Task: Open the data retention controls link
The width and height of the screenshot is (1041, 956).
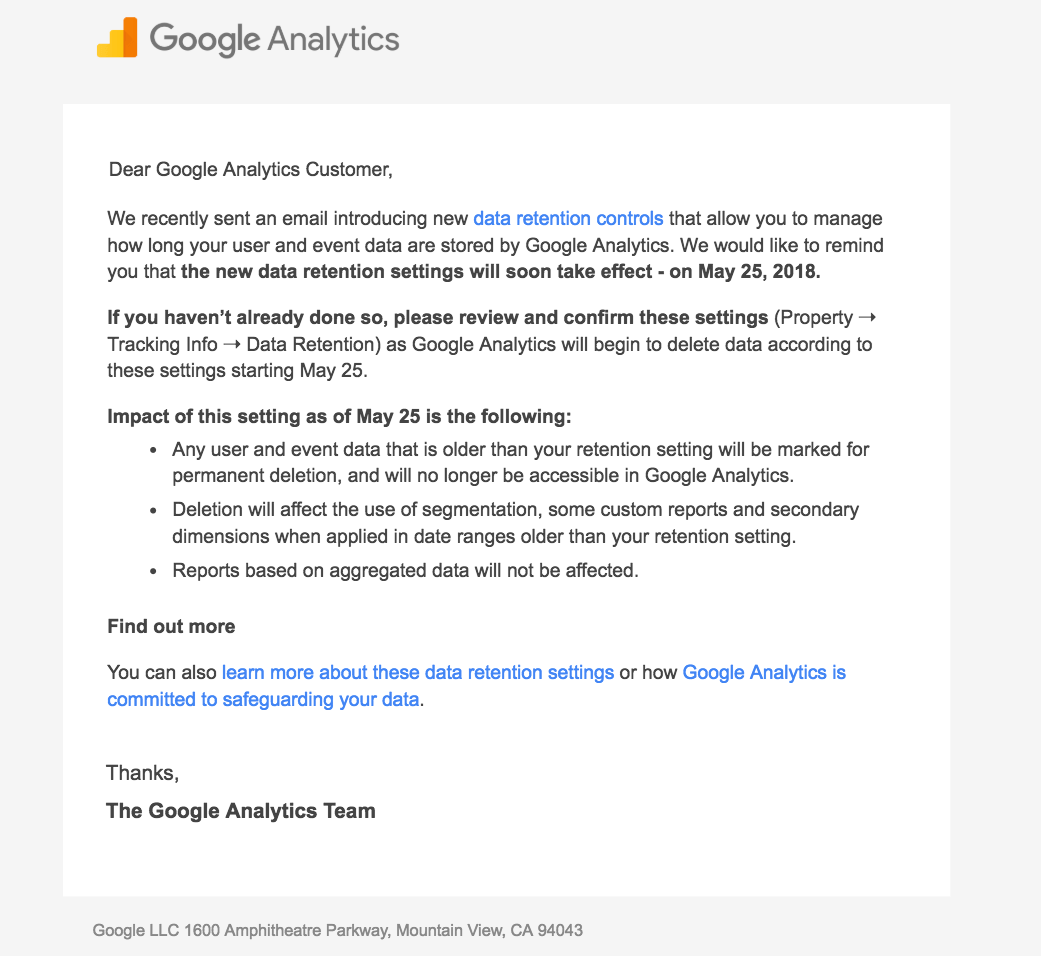Action: 568,218
